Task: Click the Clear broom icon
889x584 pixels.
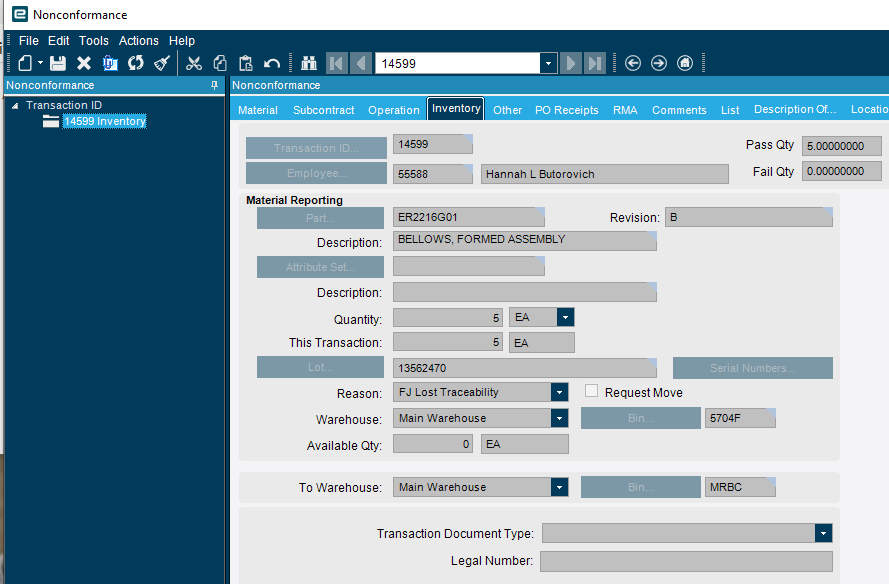Action: [x=162, y=63]
